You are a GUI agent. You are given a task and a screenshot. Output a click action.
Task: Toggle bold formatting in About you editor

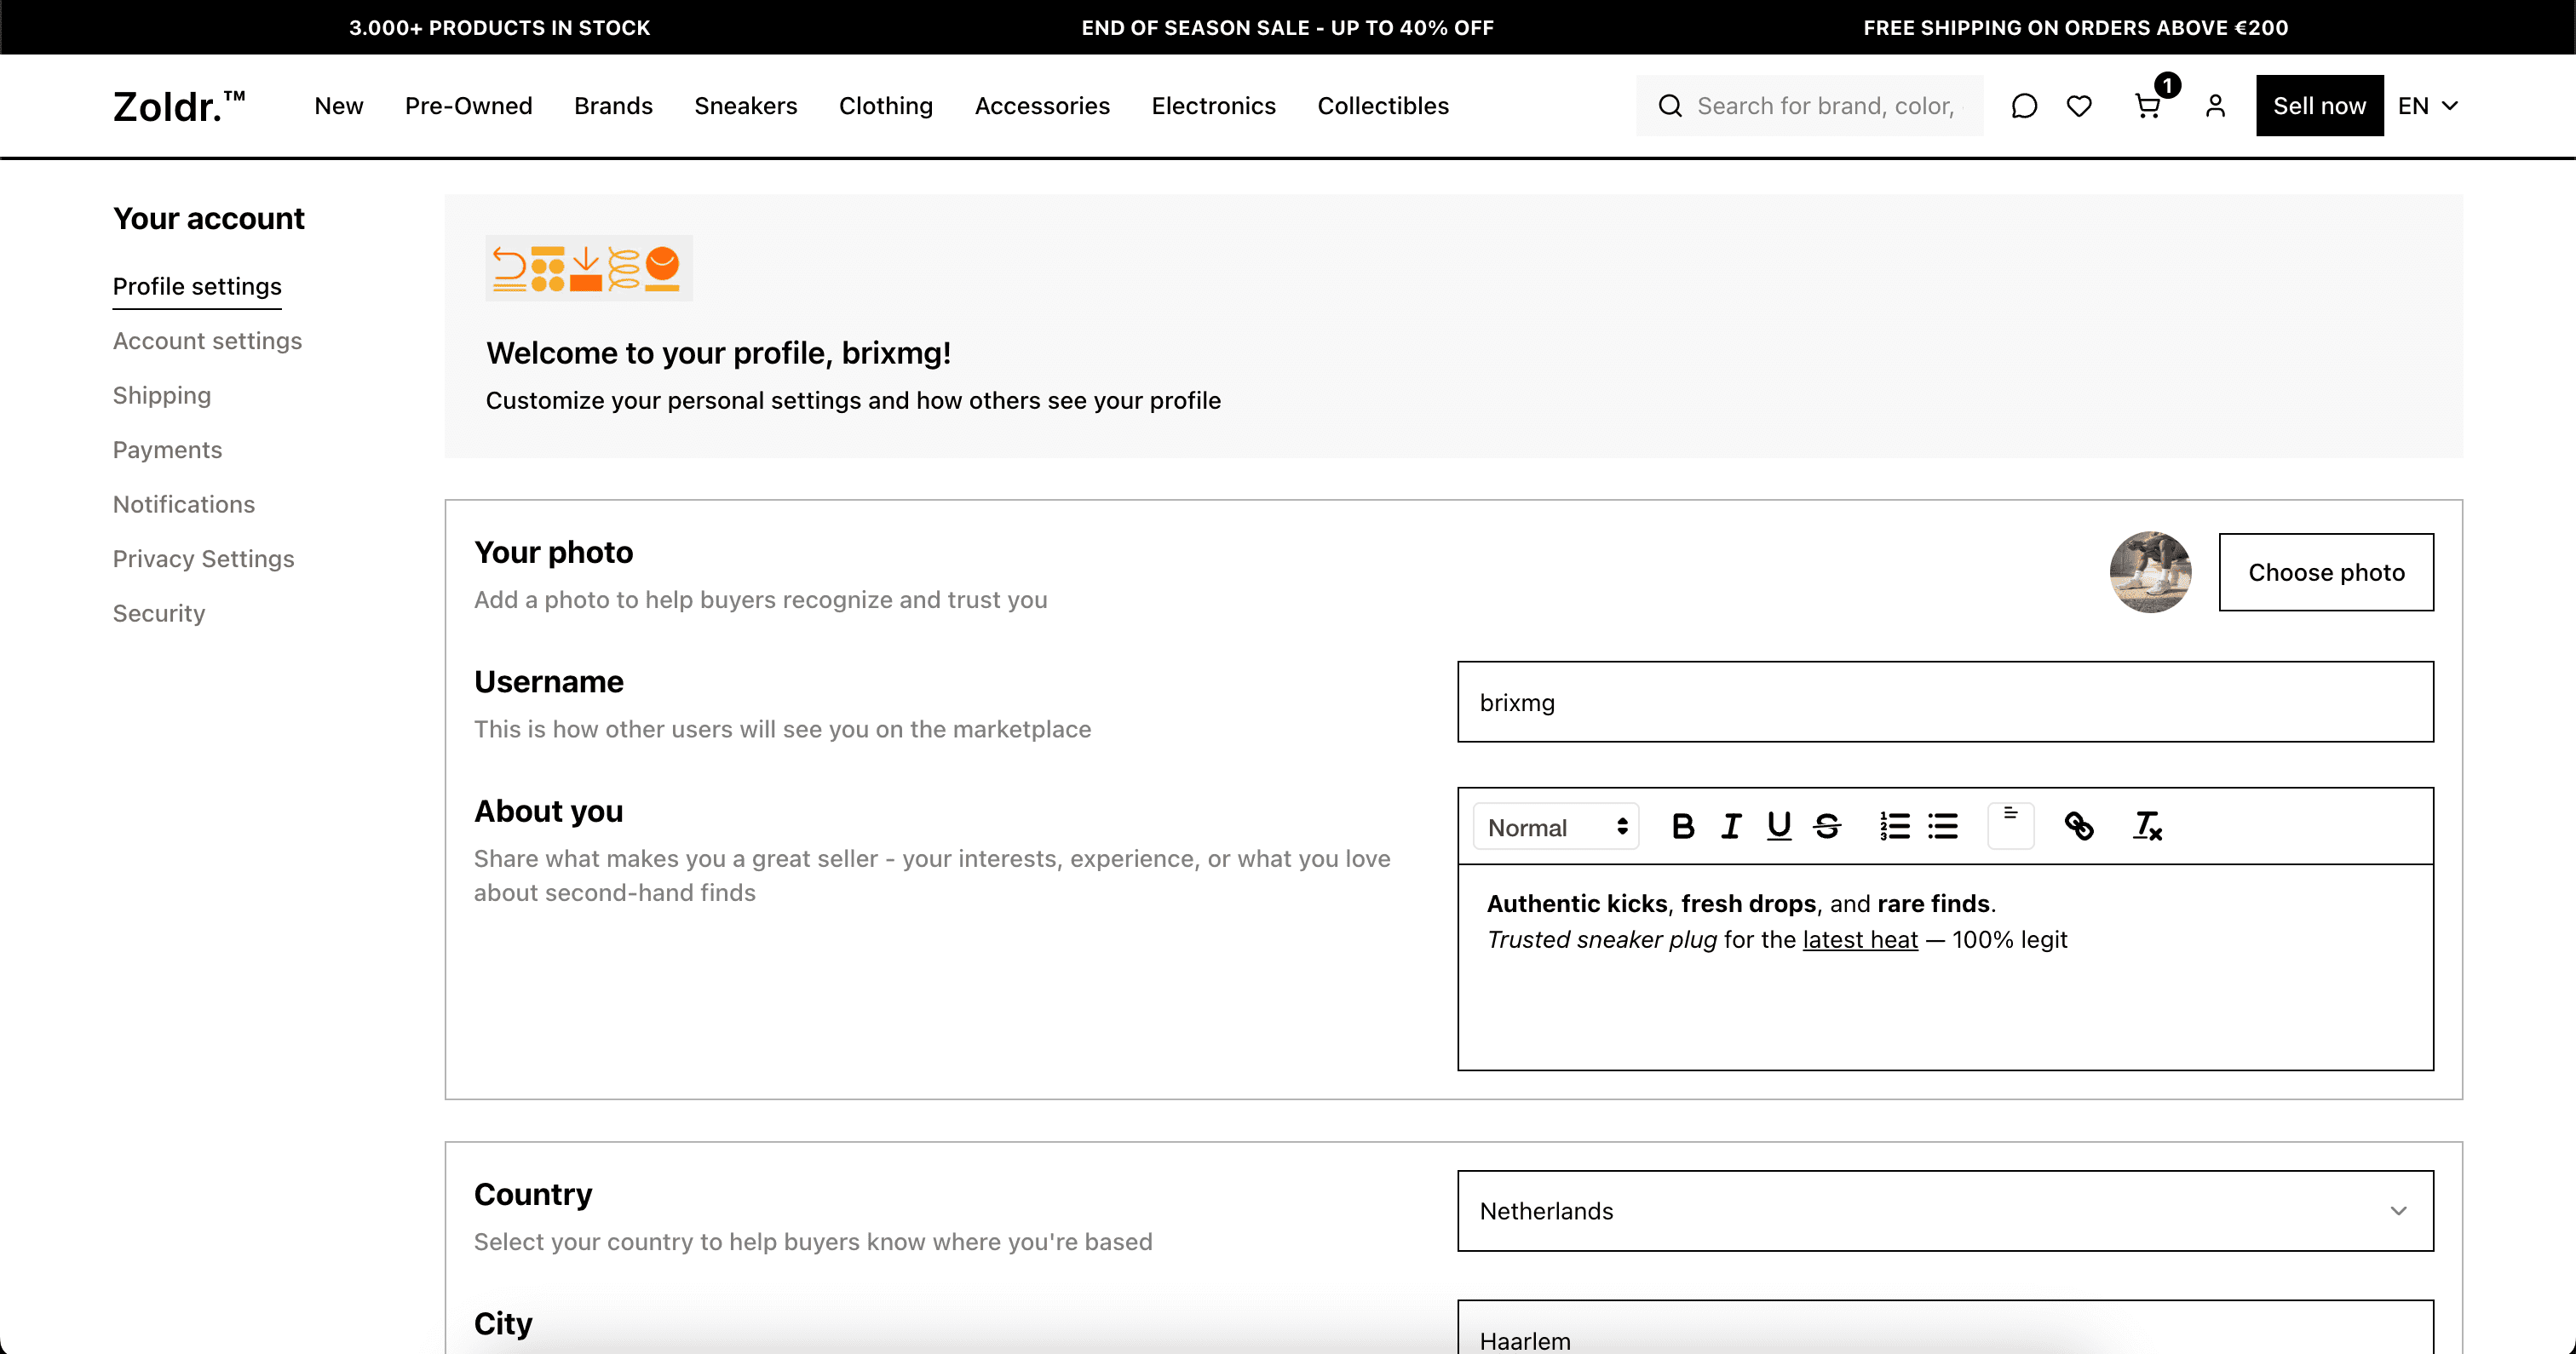tap(1683, 826)
